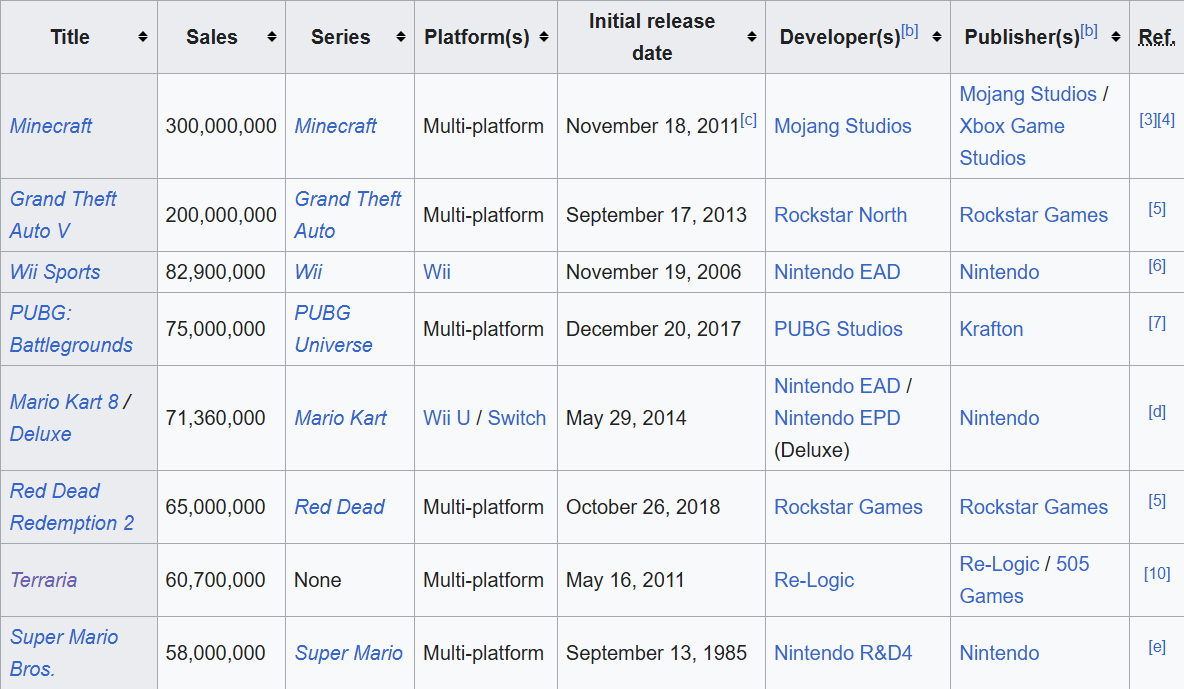Viewport: 1184px width, 689px height.
Task: Open Nintendo publisher link in Mario Kart row
Action: (x=999, y=419)
